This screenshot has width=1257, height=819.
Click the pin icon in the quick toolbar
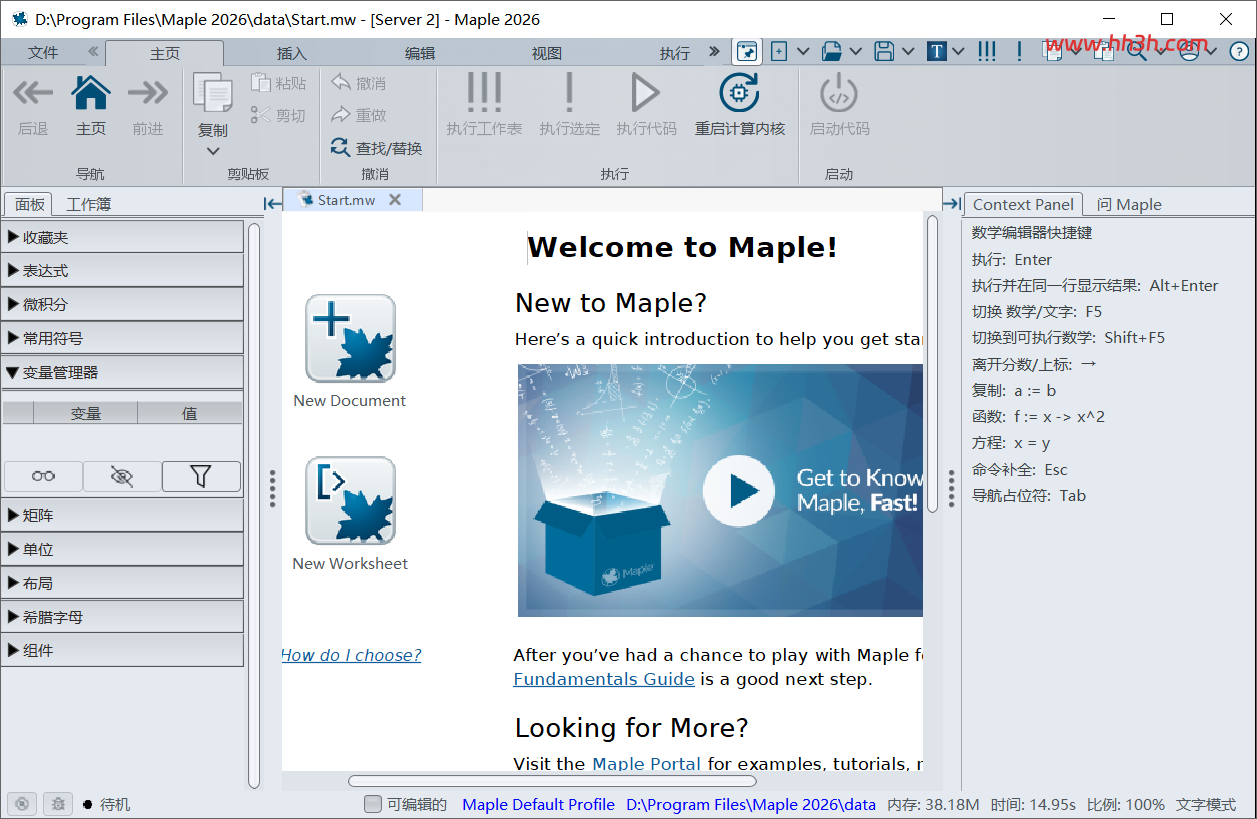point(747,51)
